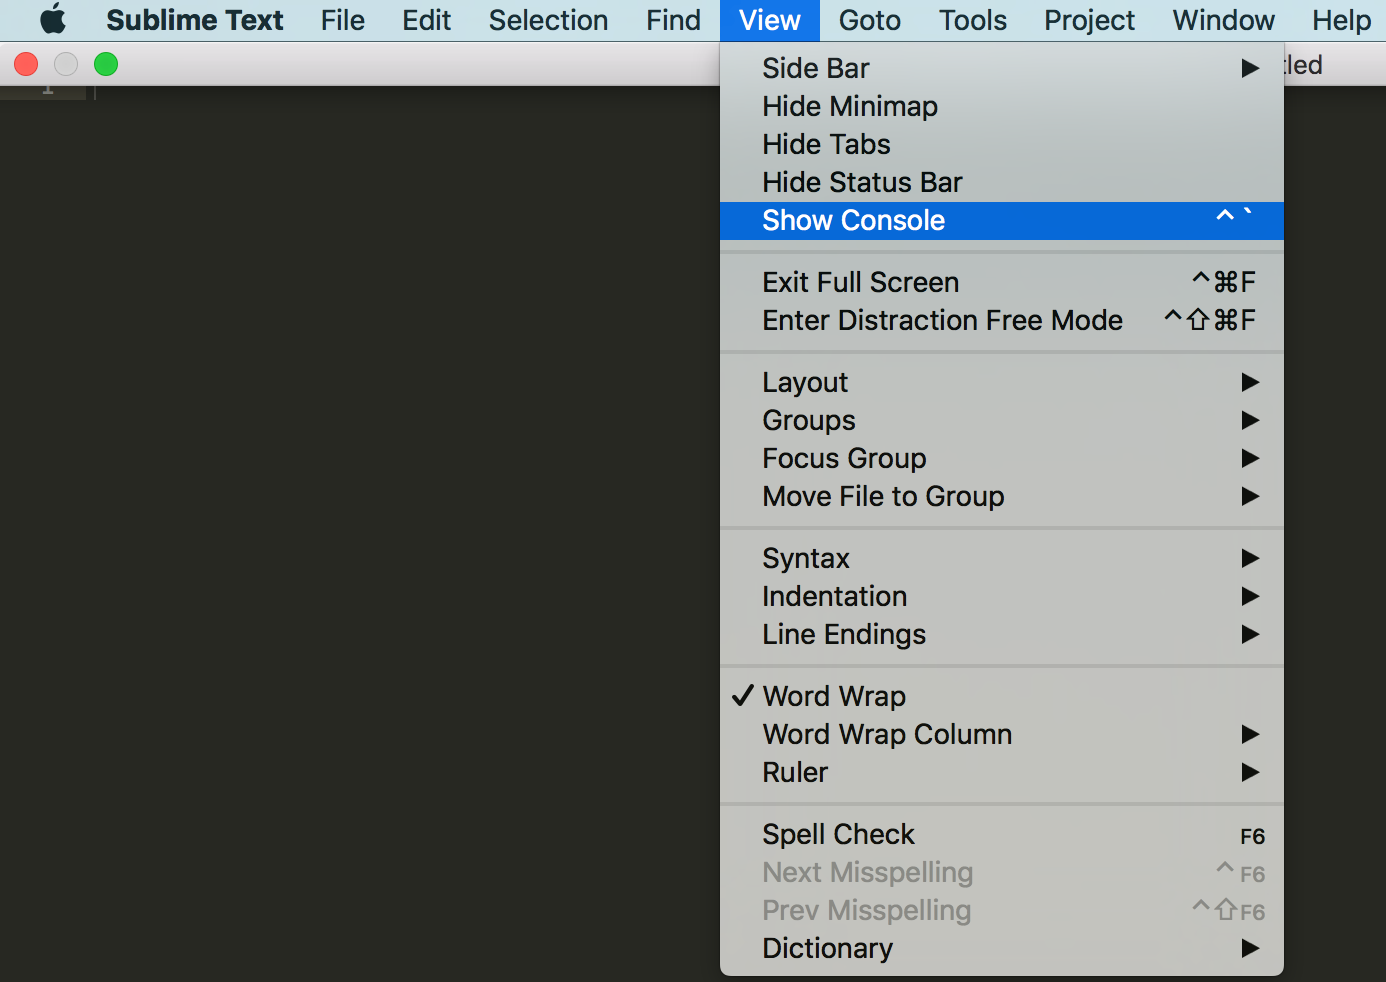Open the Sublime Text application menu
The height and width of the screenshot is (982, 1386).
(195, 20)
